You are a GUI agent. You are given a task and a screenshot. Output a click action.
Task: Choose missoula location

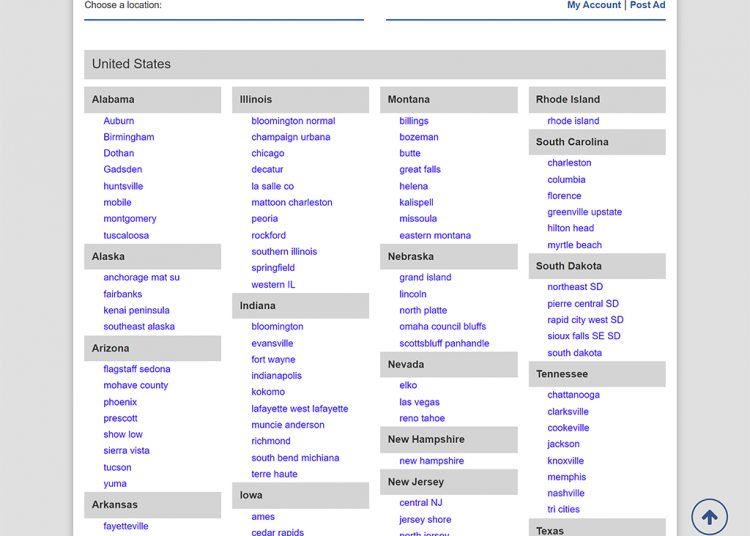tap(418, 219)
